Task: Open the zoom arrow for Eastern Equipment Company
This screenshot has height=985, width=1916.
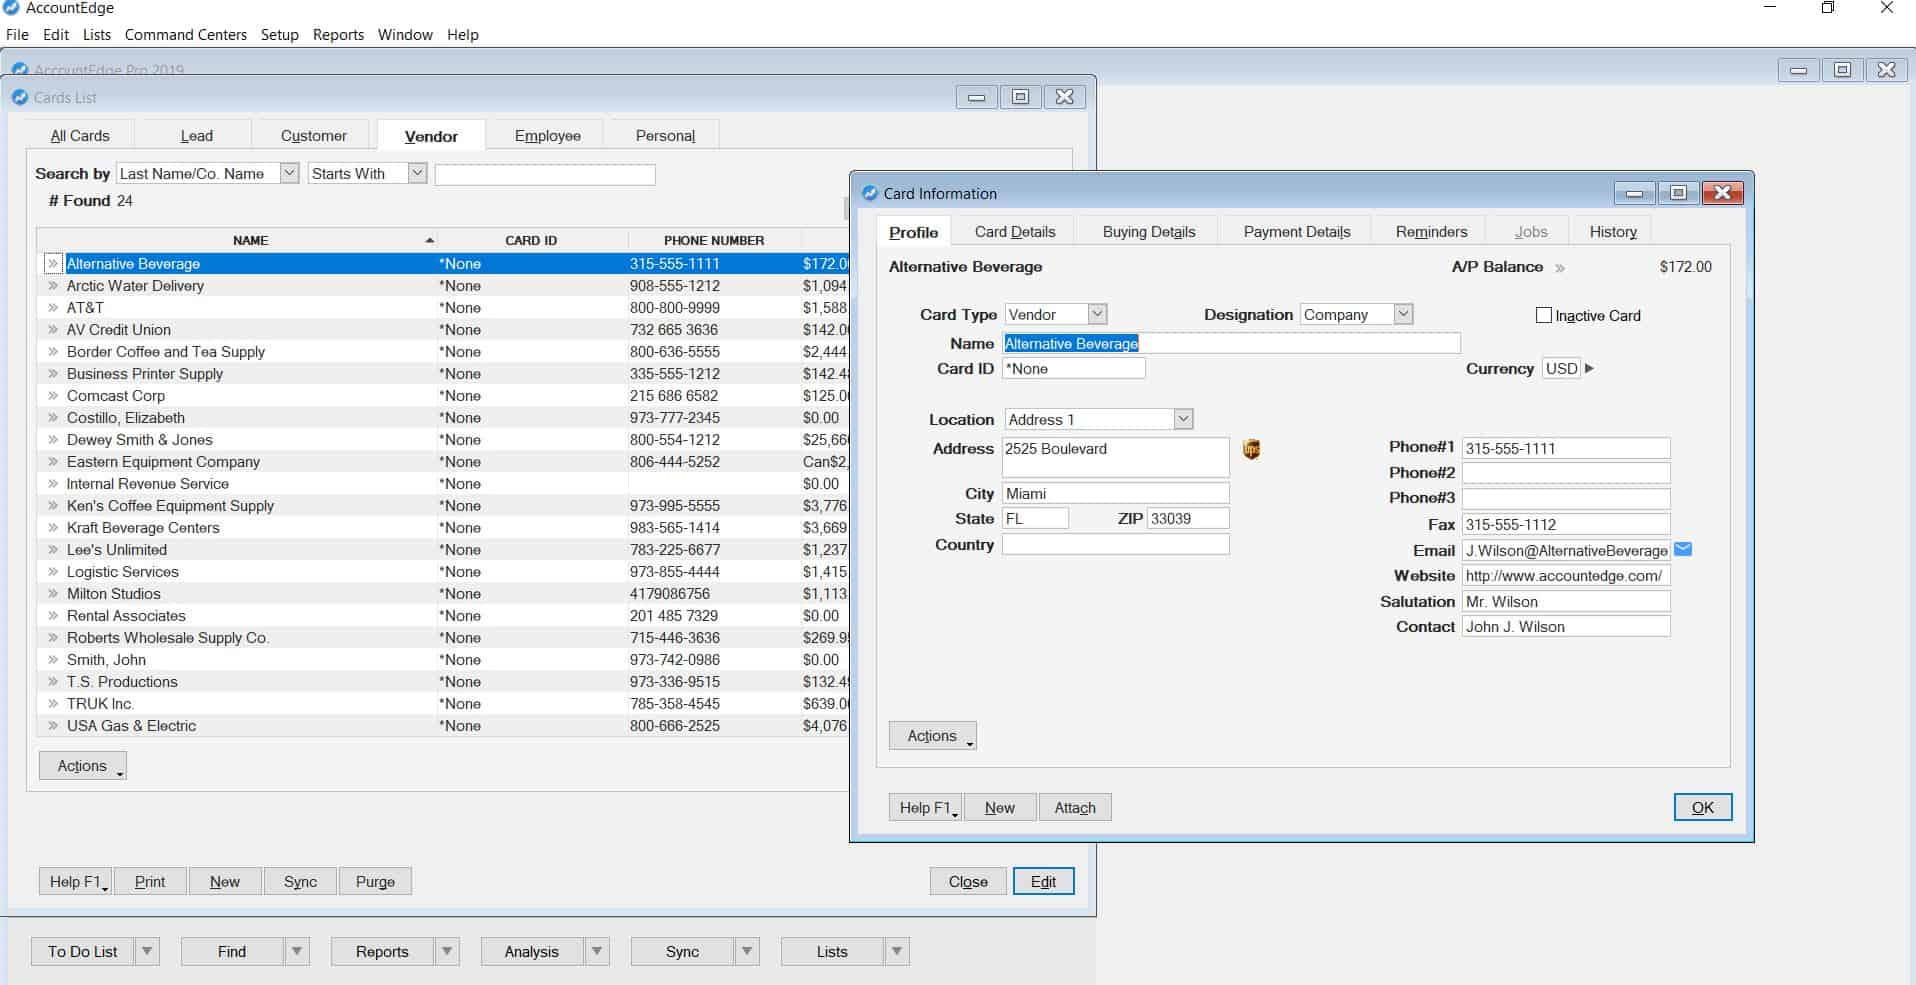Action: pyautogui.click(x=53, y=462)
